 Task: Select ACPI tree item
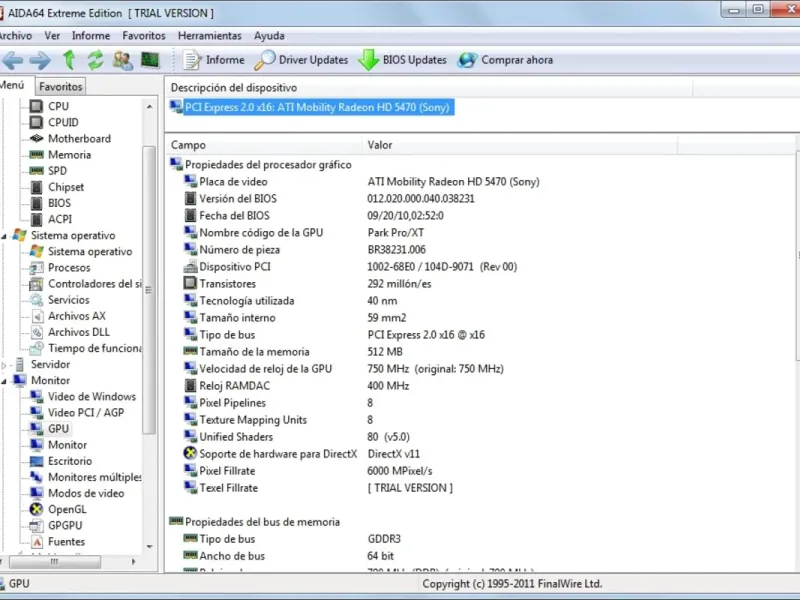pos(60,219)
